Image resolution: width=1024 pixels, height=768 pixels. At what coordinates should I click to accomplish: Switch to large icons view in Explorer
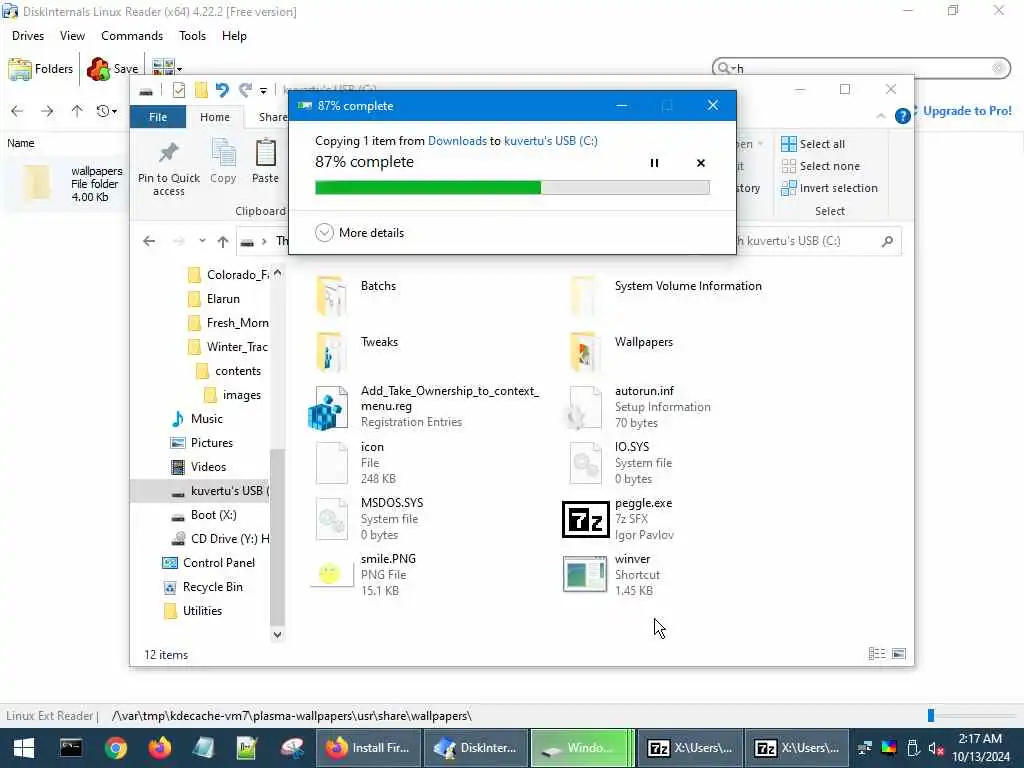899,654
